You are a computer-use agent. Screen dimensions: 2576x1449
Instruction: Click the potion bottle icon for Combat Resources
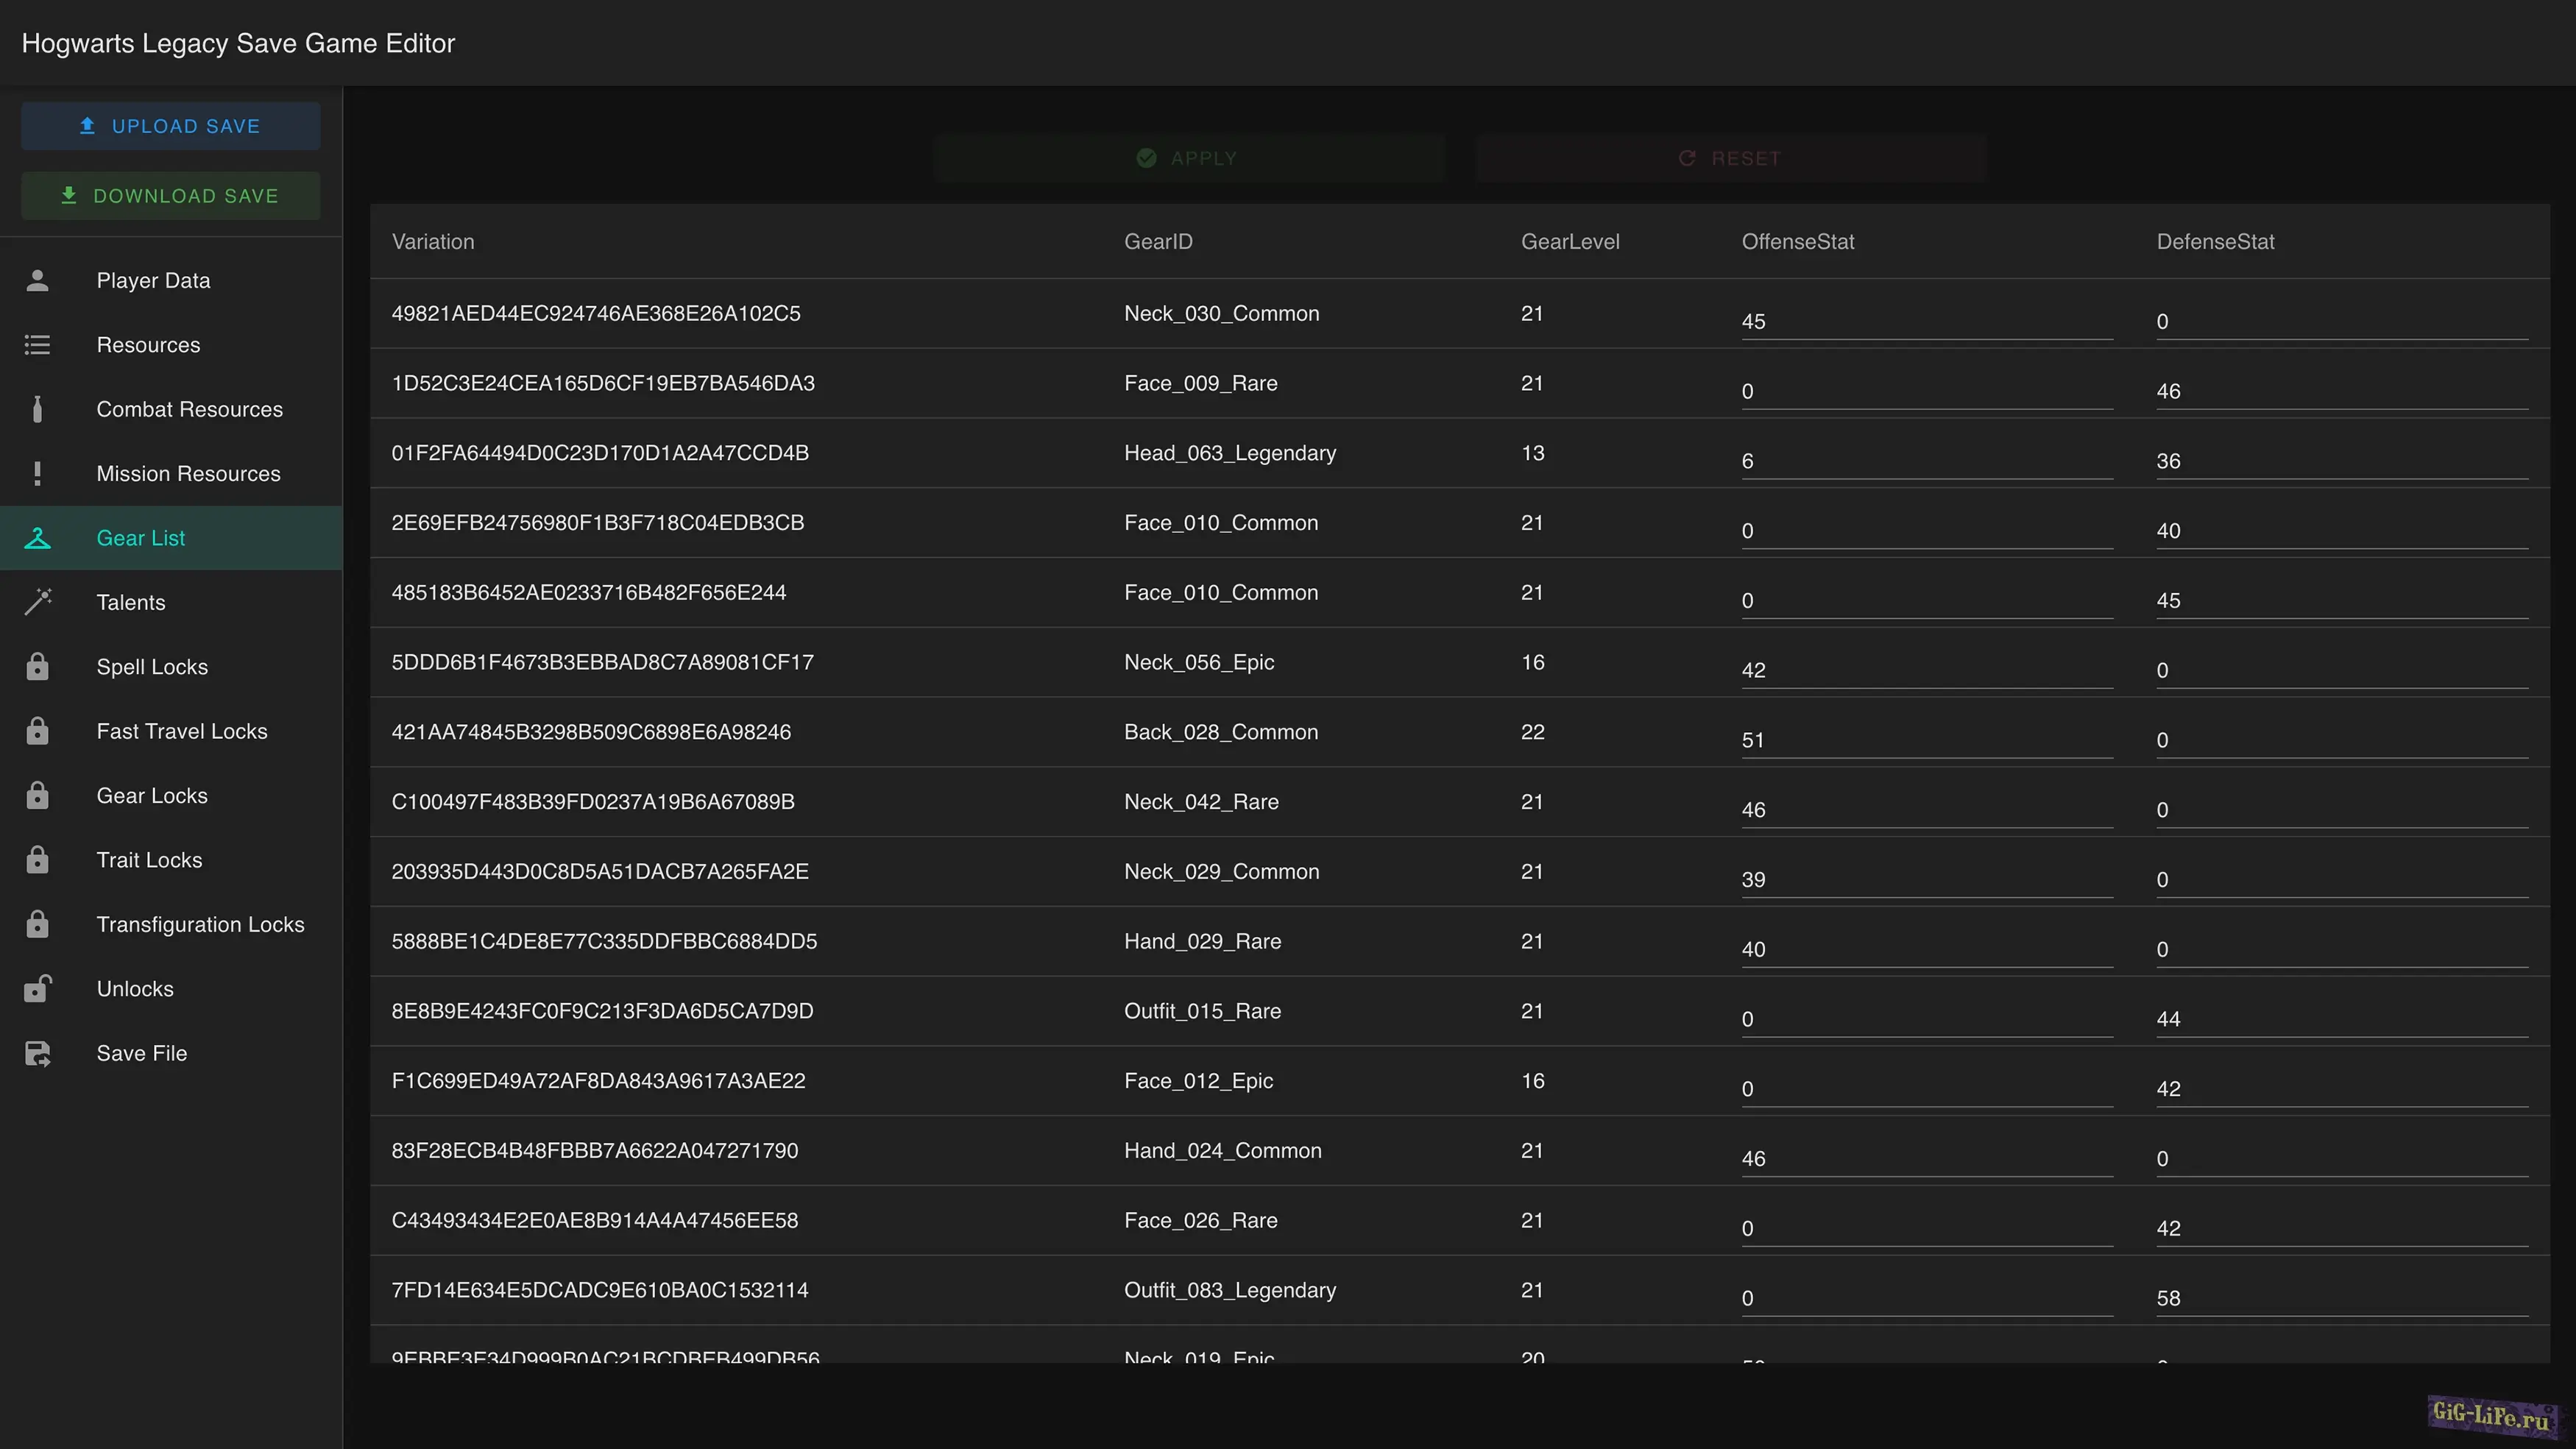point(37,409)
